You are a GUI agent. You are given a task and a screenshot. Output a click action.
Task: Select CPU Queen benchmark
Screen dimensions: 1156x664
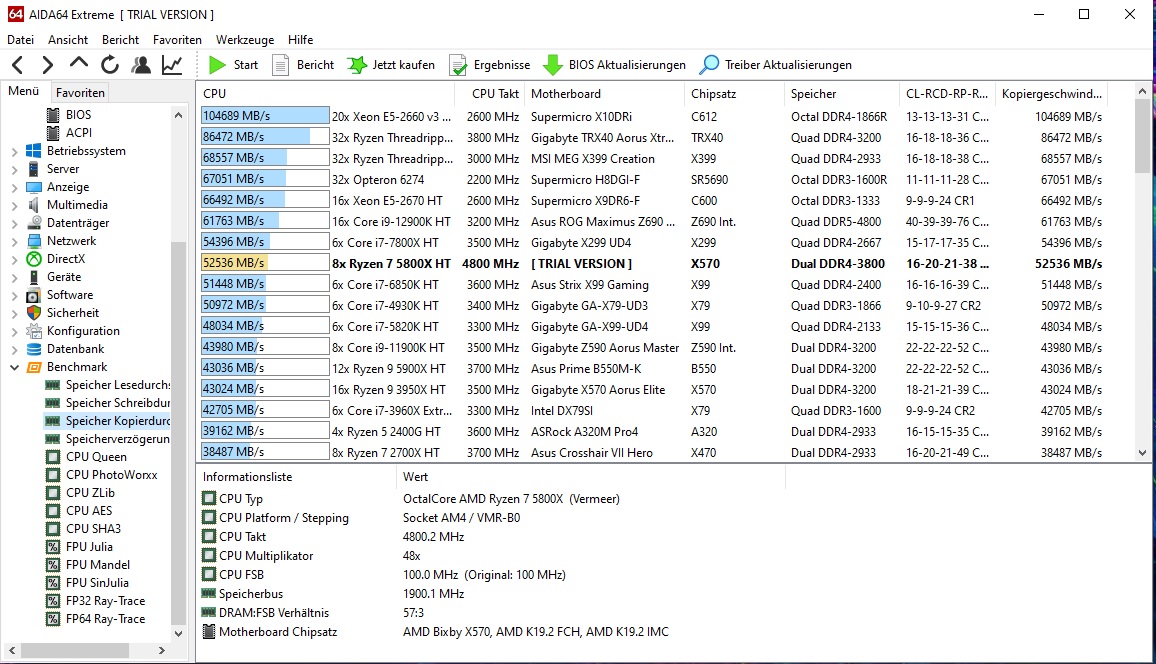click(96, 457)
